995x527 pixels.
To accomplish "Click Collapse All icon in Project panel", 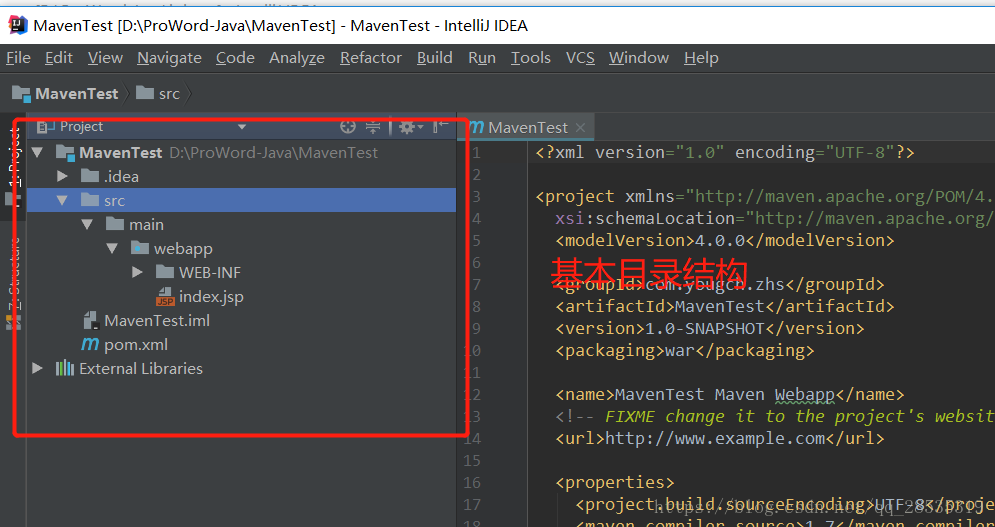I will point(372,127).
